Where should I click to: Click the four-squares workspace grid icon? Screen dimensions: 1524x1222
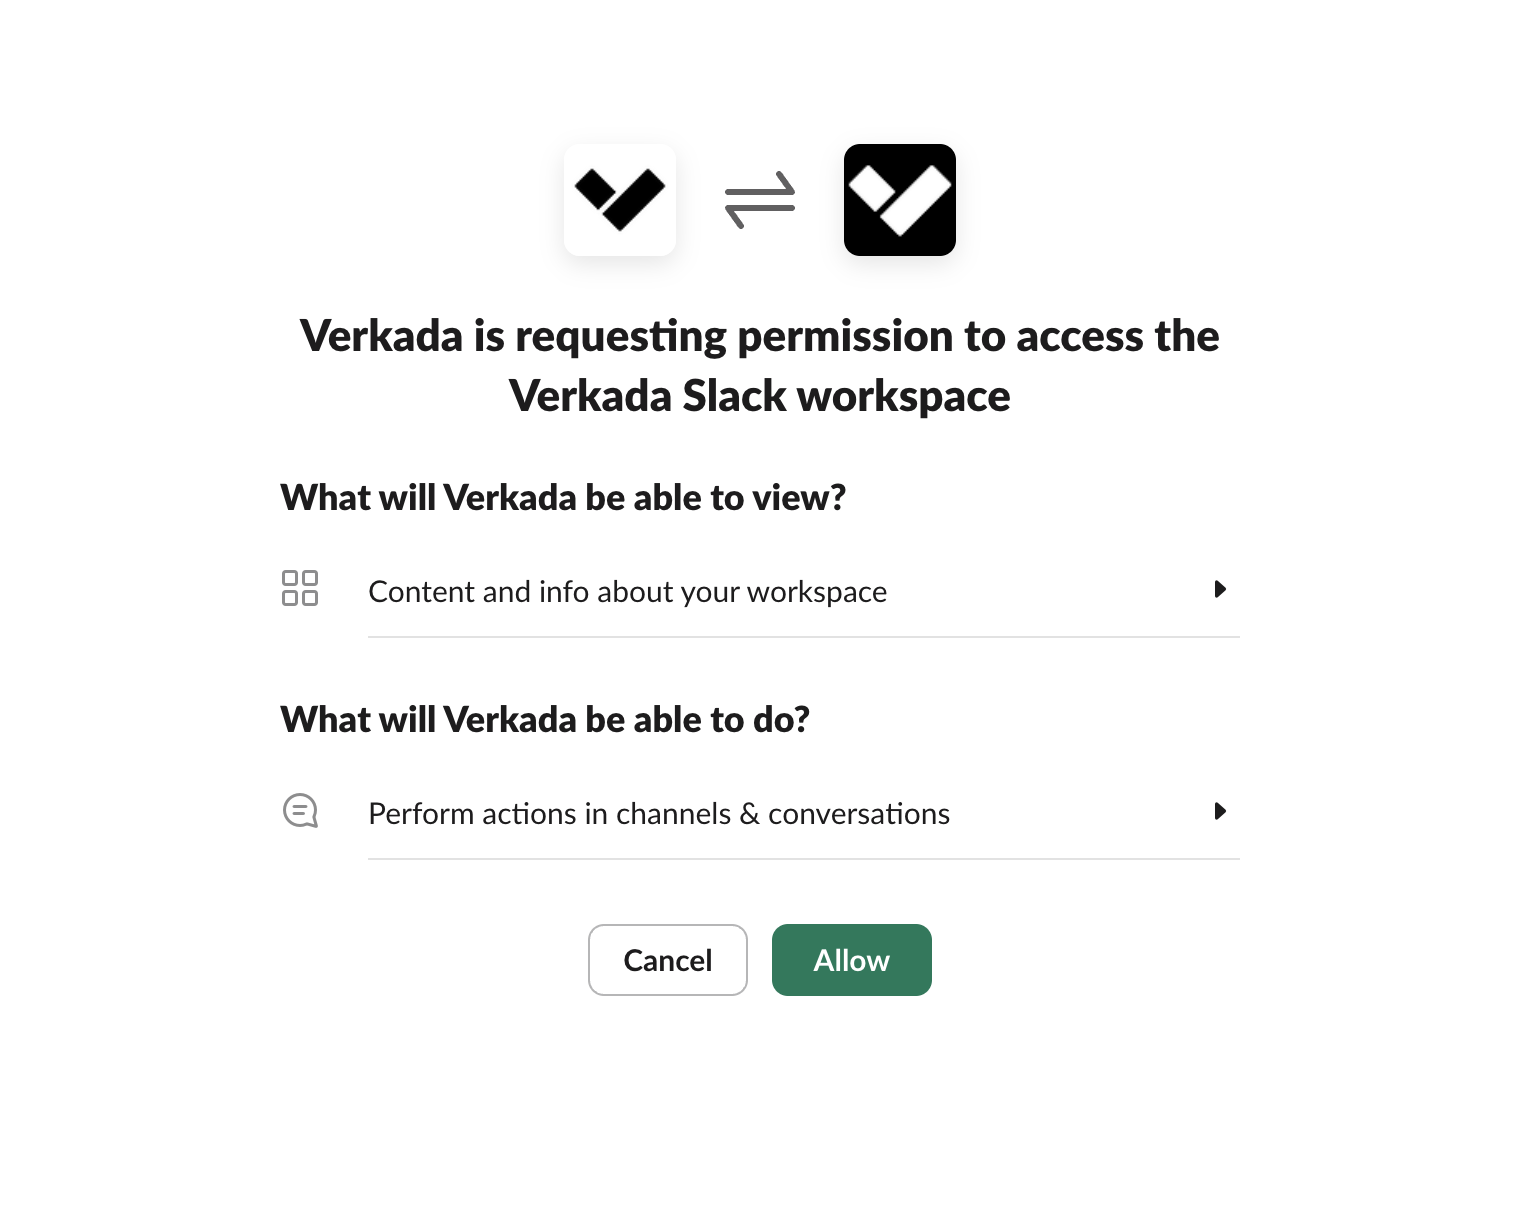point(300,589)
